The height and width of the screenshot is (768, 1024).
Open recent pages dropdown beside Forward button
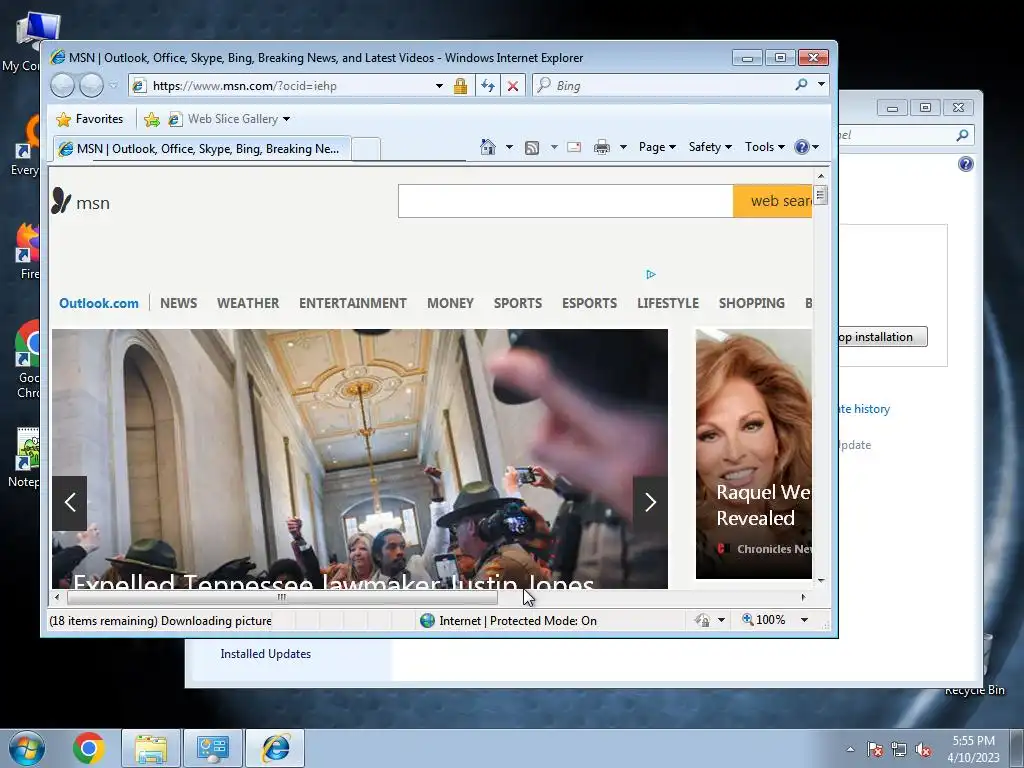tap(114, 86)
